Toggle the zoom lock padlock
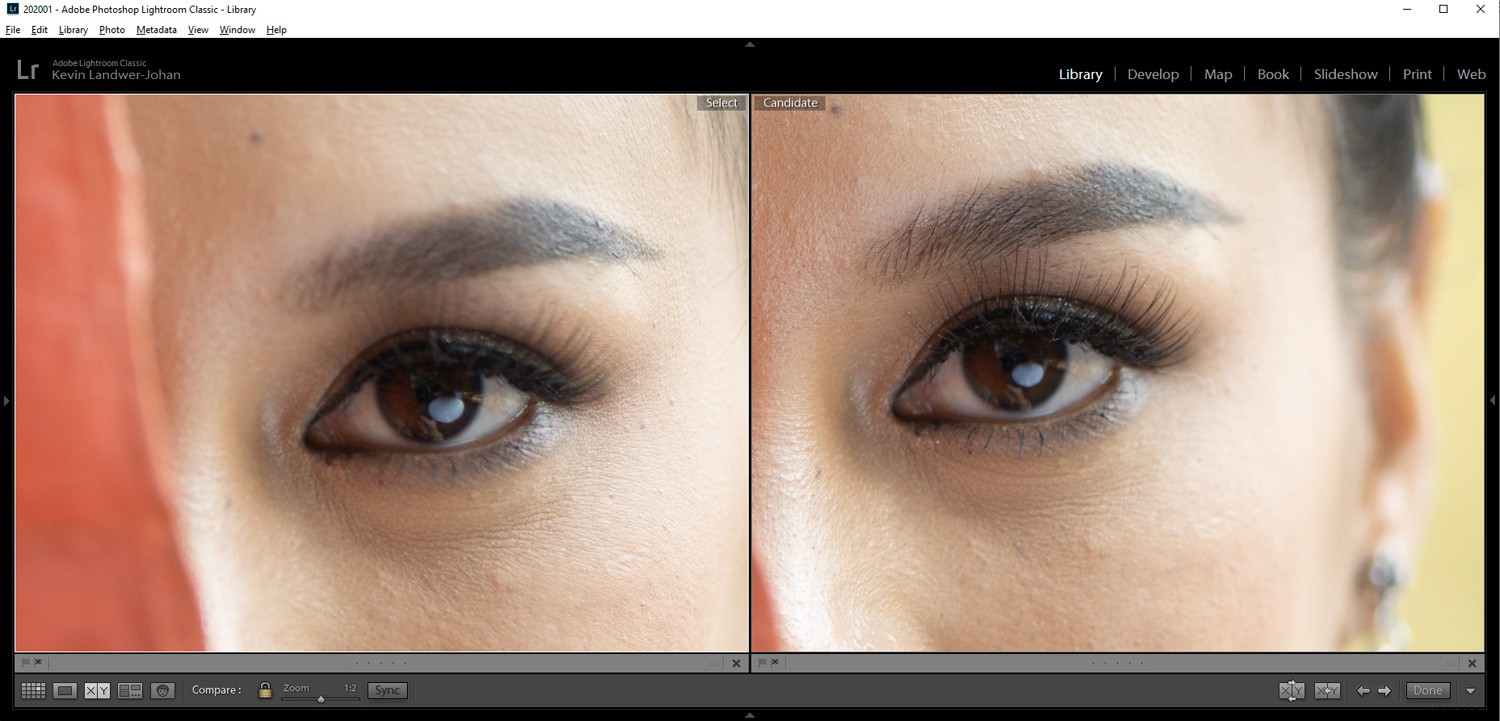1500x721 pixels. 264,690
